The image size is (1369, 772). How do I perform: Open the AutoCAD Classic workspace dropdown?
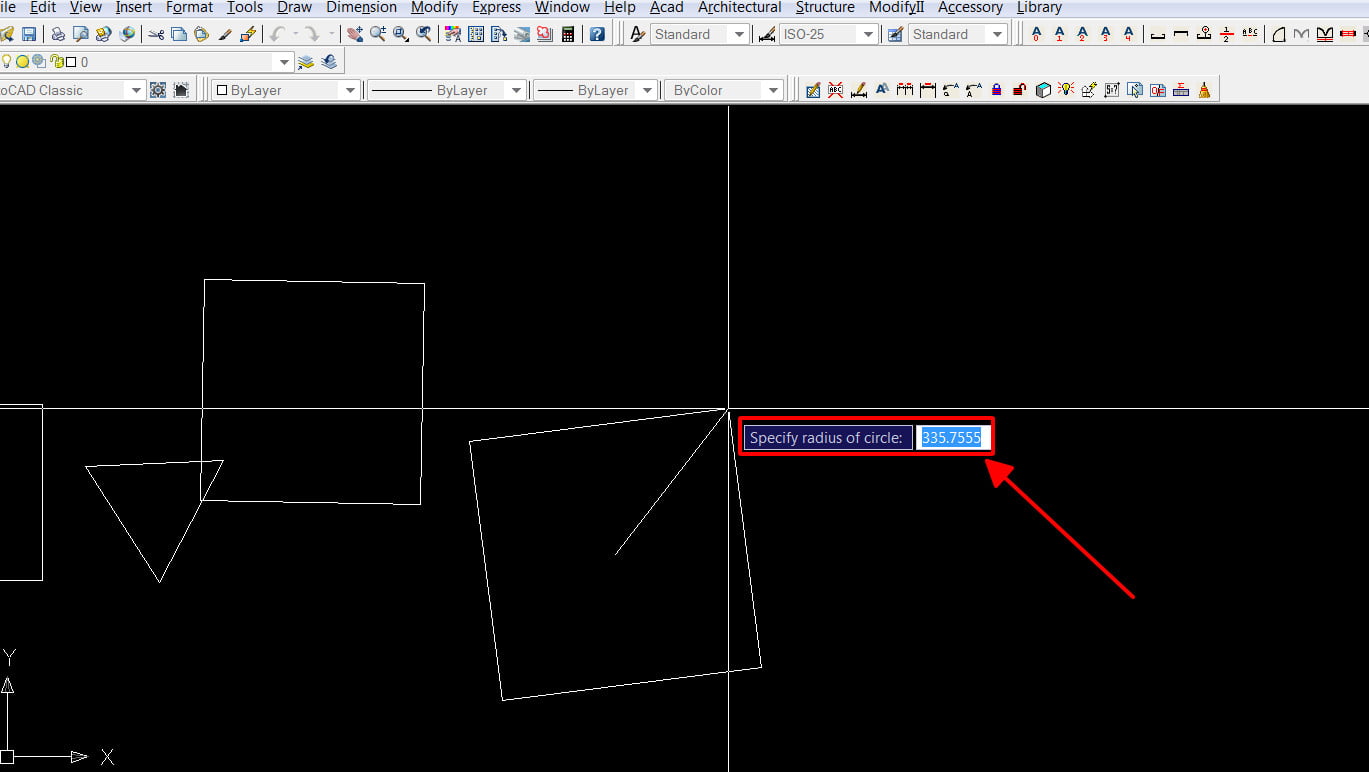(136, 90)
